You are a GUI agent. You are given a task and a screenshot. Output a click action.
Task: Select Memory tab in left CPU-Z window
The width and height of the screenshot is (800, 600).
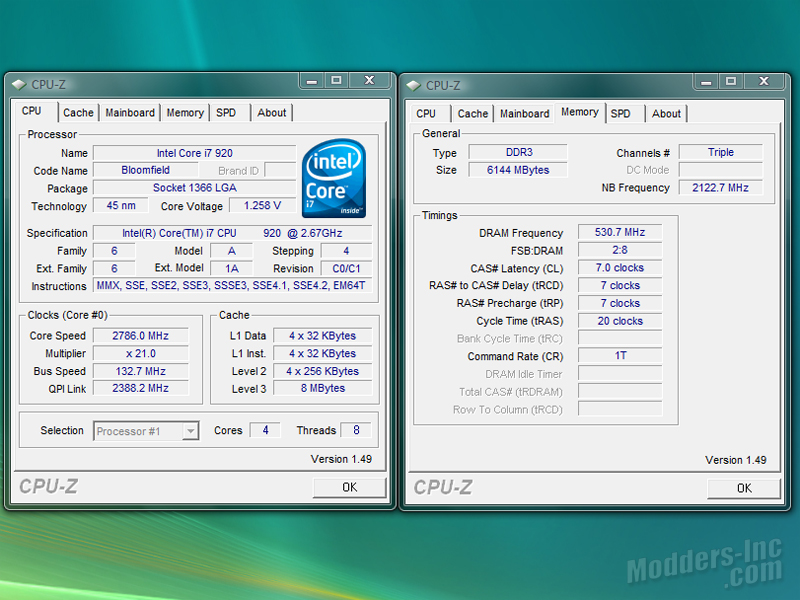185,113
